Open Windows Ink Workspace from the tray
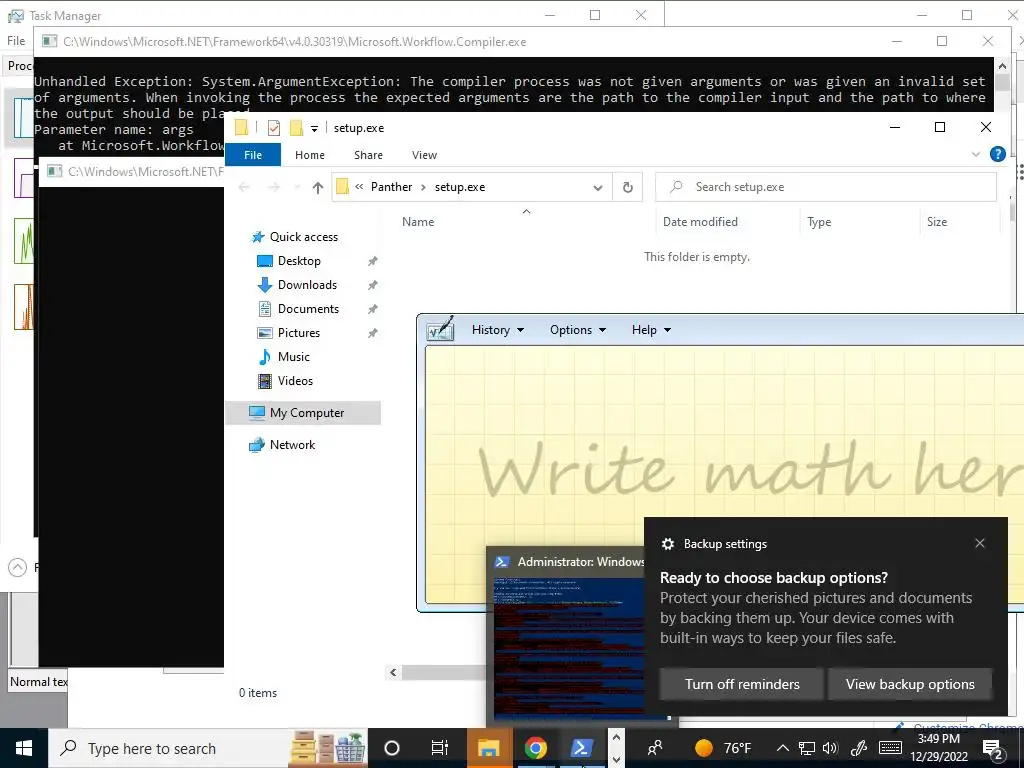The height and width of the screenshot is (768, 1024). tap(858, 748)
